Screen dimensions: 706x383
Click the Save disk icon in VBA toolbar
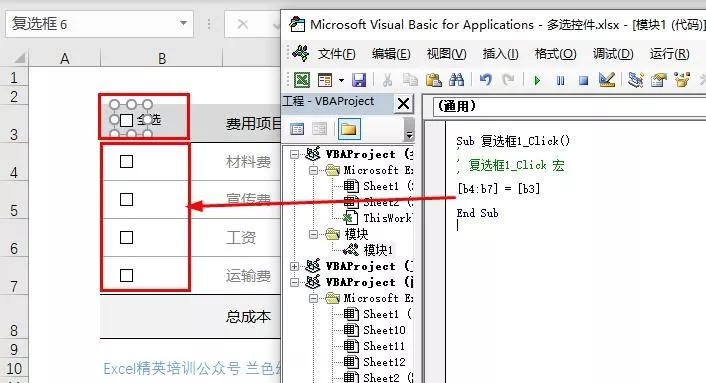pyautogui.click(x=358, y=81)
